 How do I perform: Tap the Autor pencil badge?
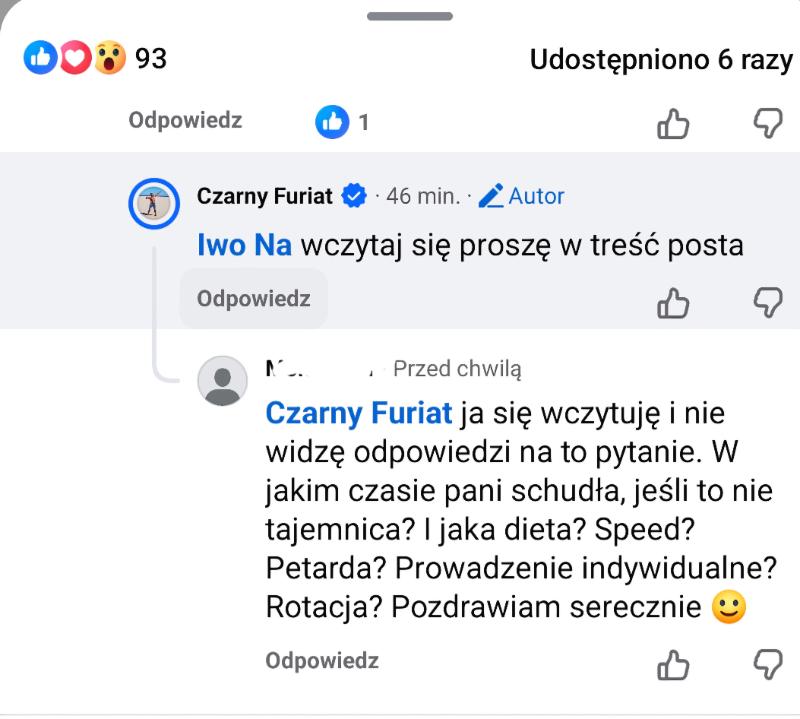point(521,196)
